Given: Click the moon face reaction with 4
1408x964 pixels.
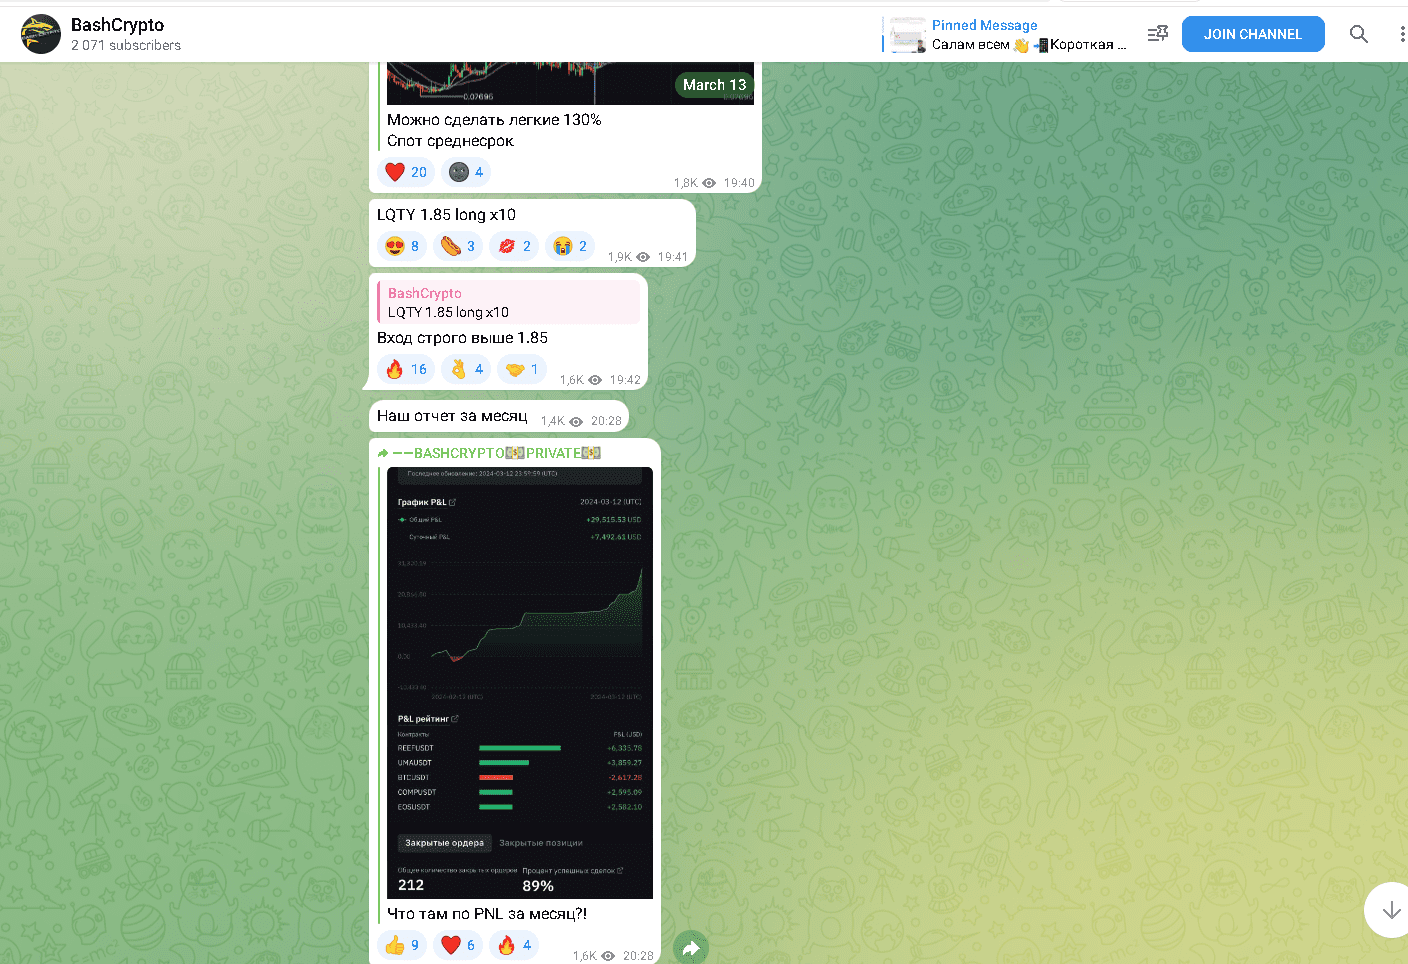Looking at the screenshot, I should click(x=466, y=172).
